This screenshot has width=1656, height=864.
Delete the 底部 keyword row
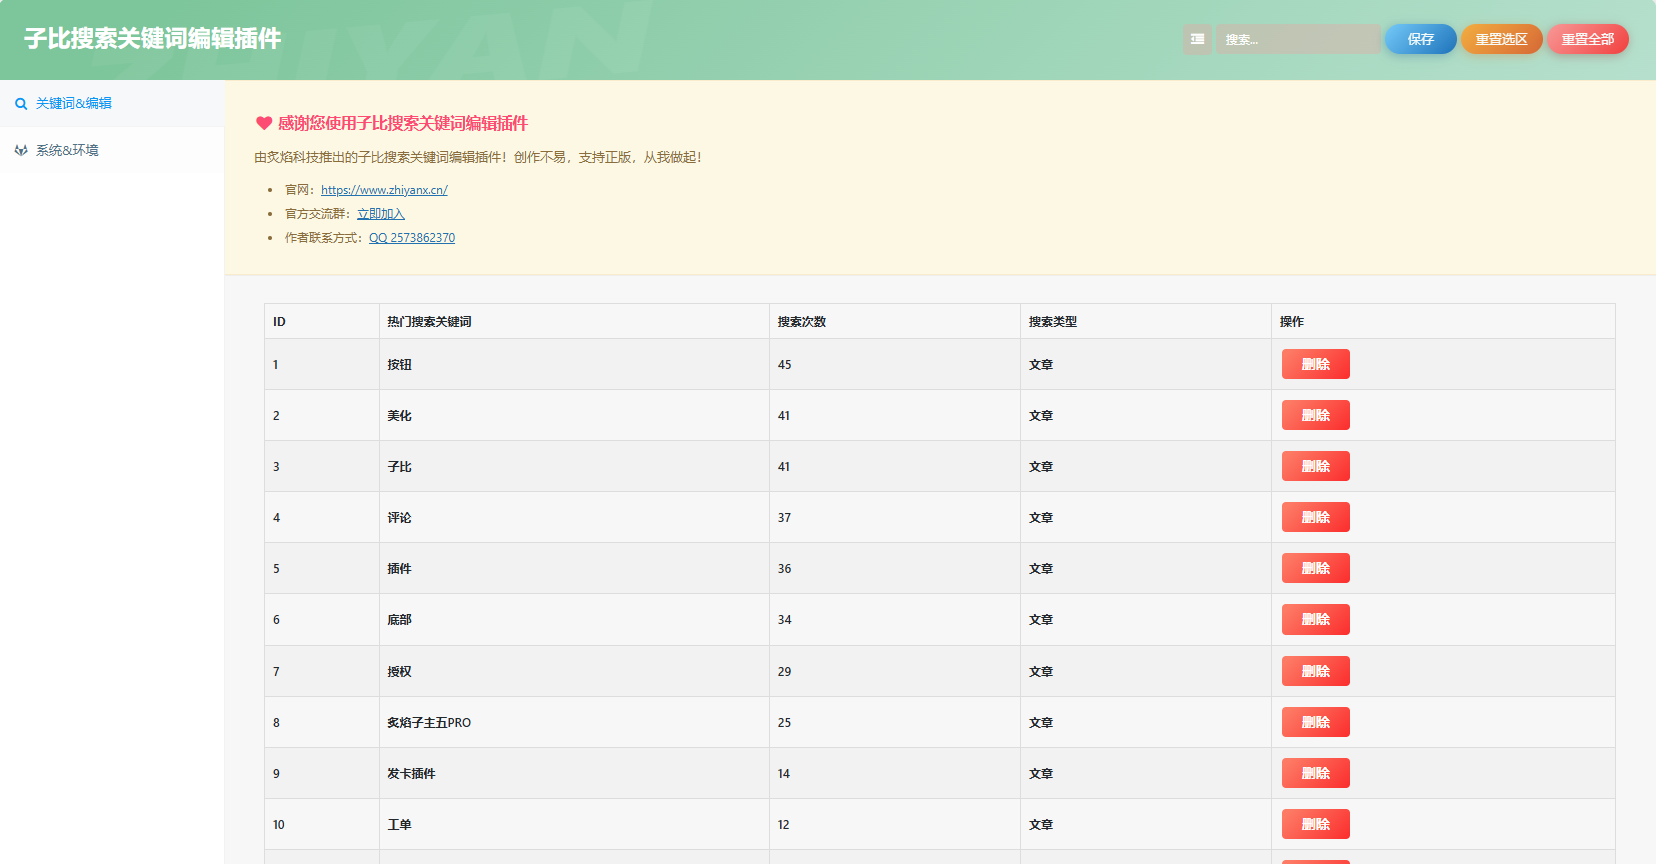click(1315, 619)
